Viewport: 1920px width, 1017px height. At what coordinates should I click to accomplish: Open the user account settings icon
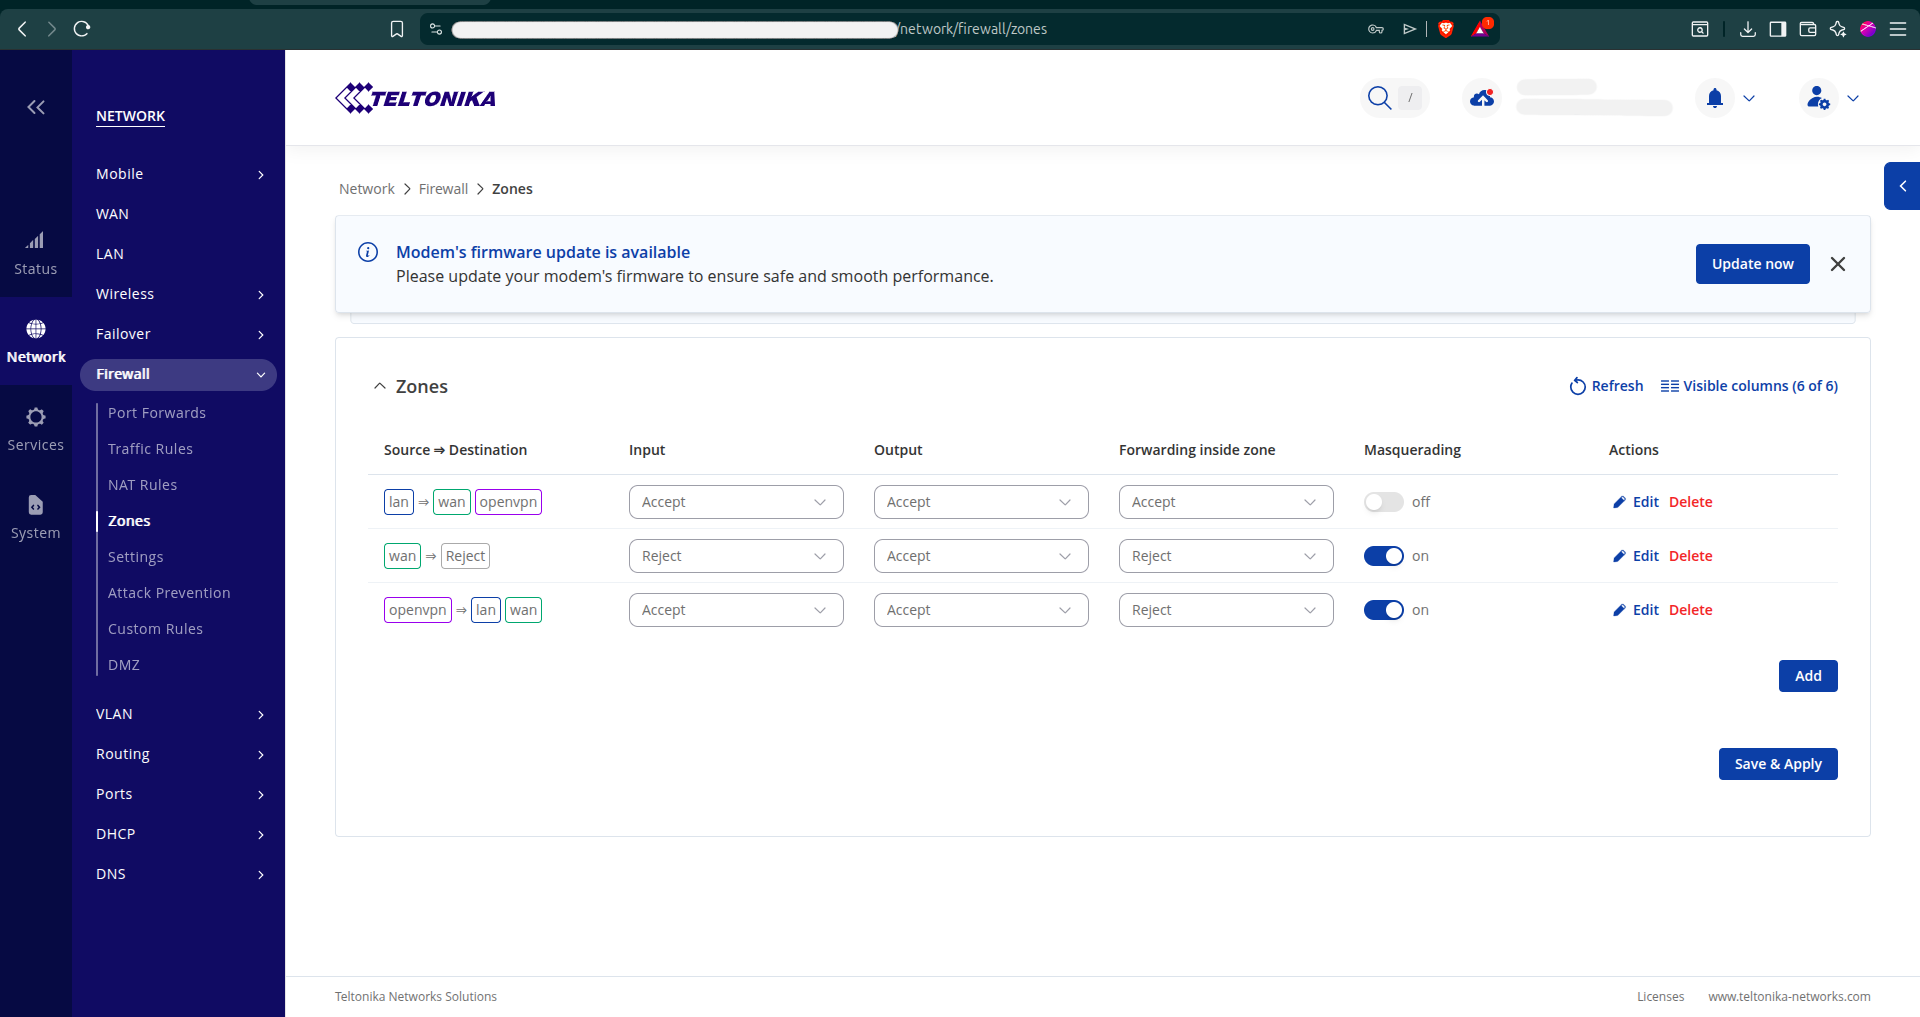[1818, 98]
